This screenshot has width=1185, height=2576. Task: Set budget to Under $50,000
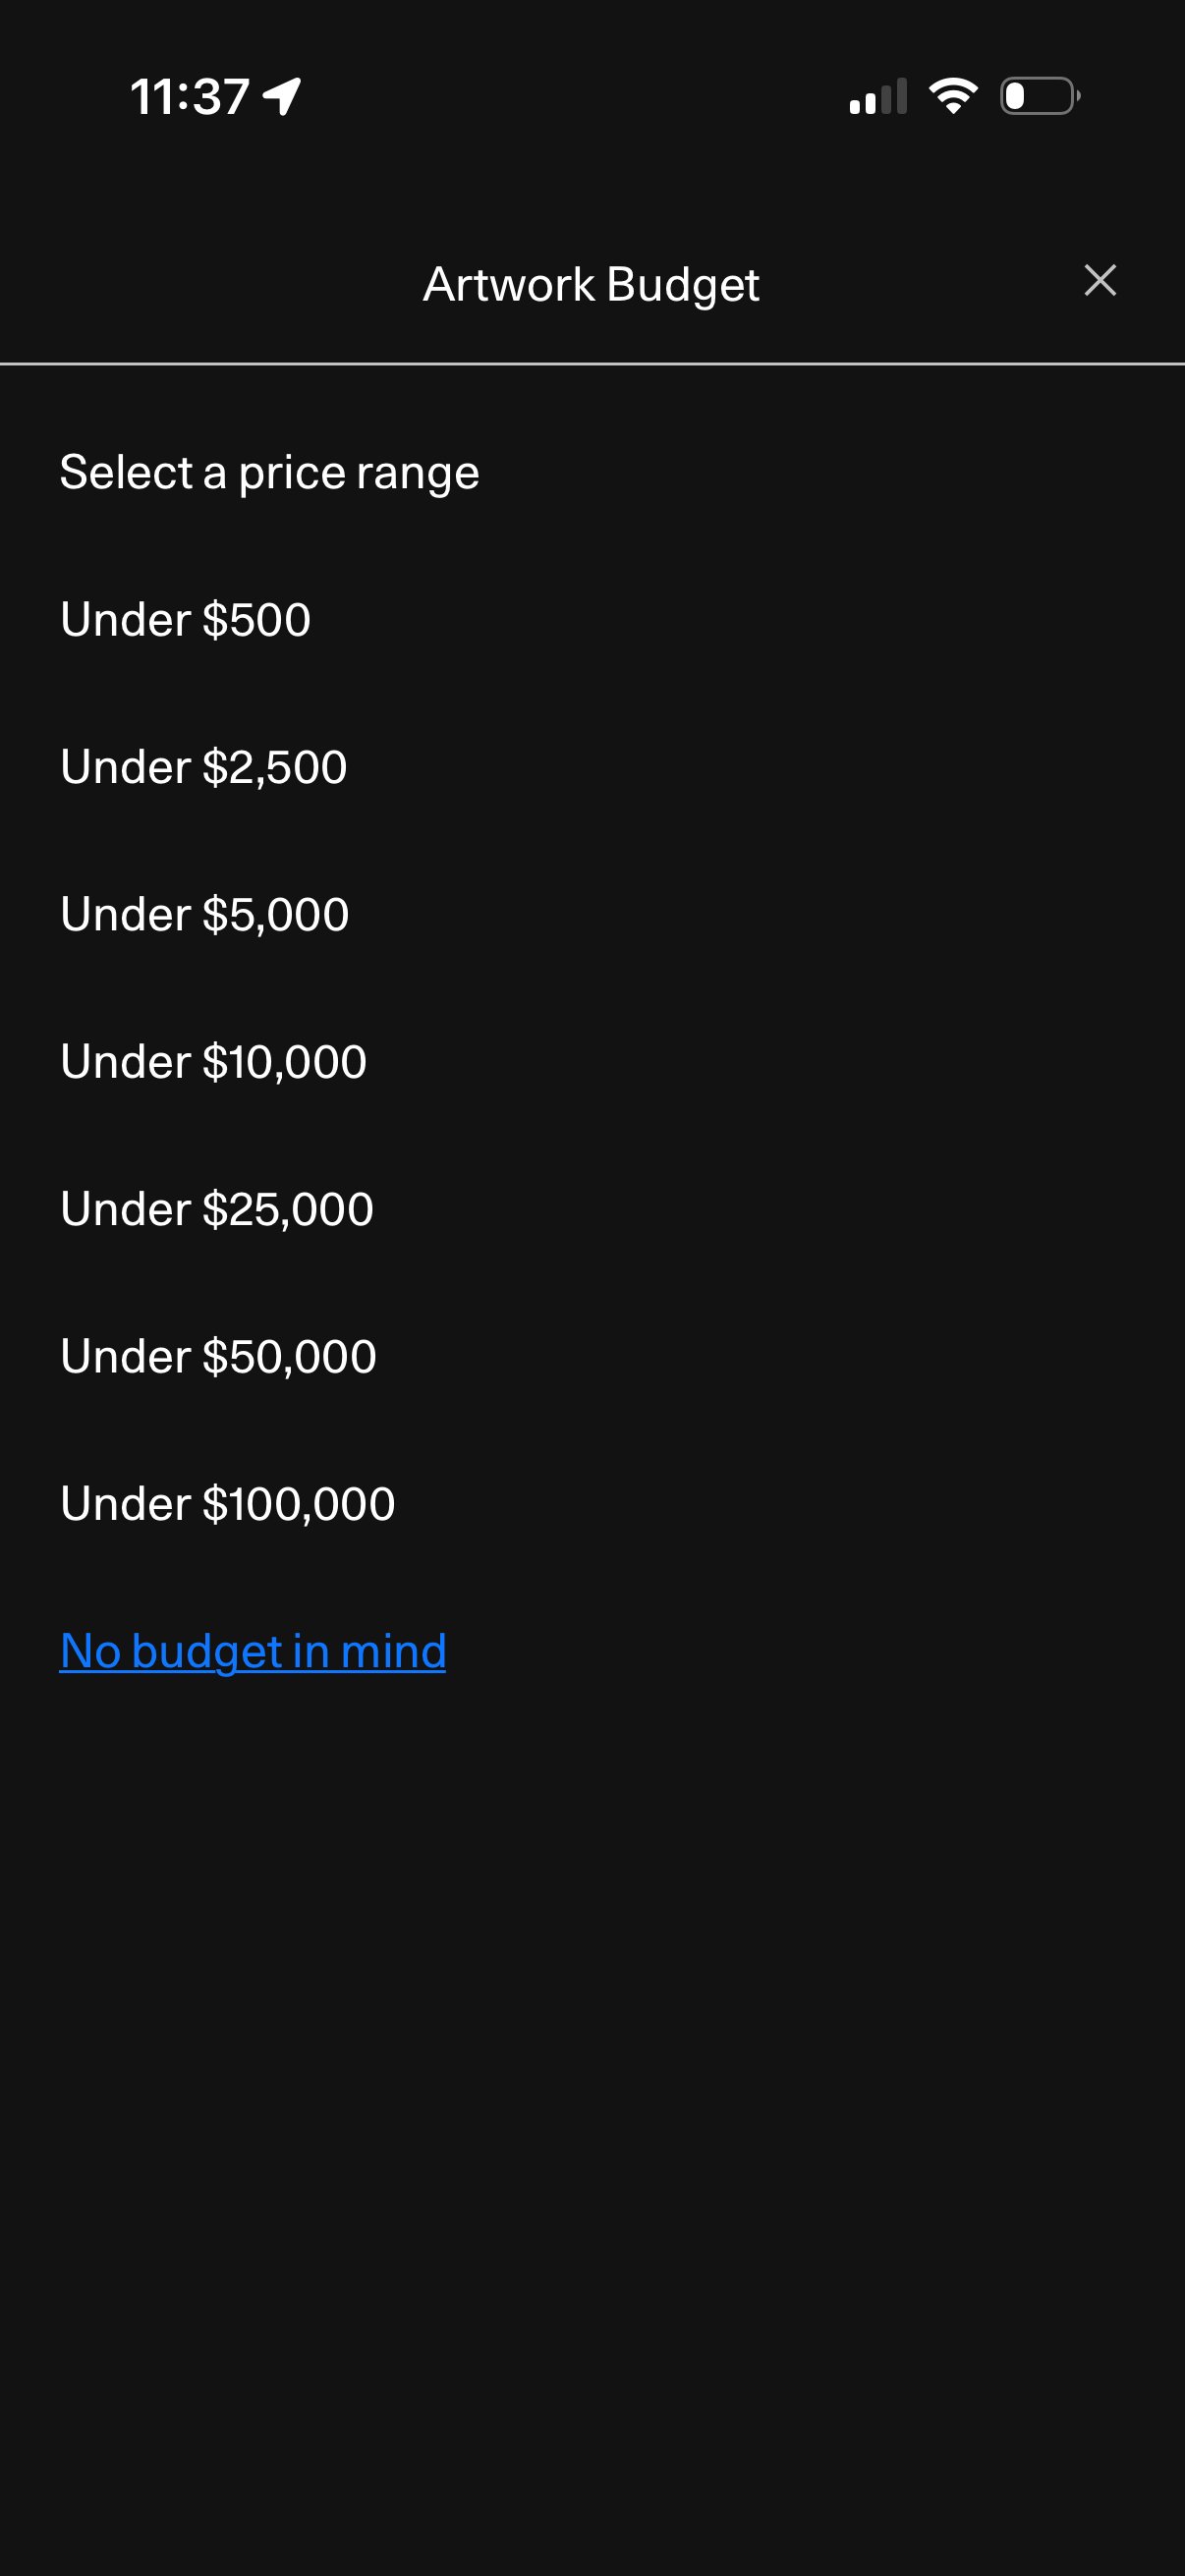tap(219, 1357)
